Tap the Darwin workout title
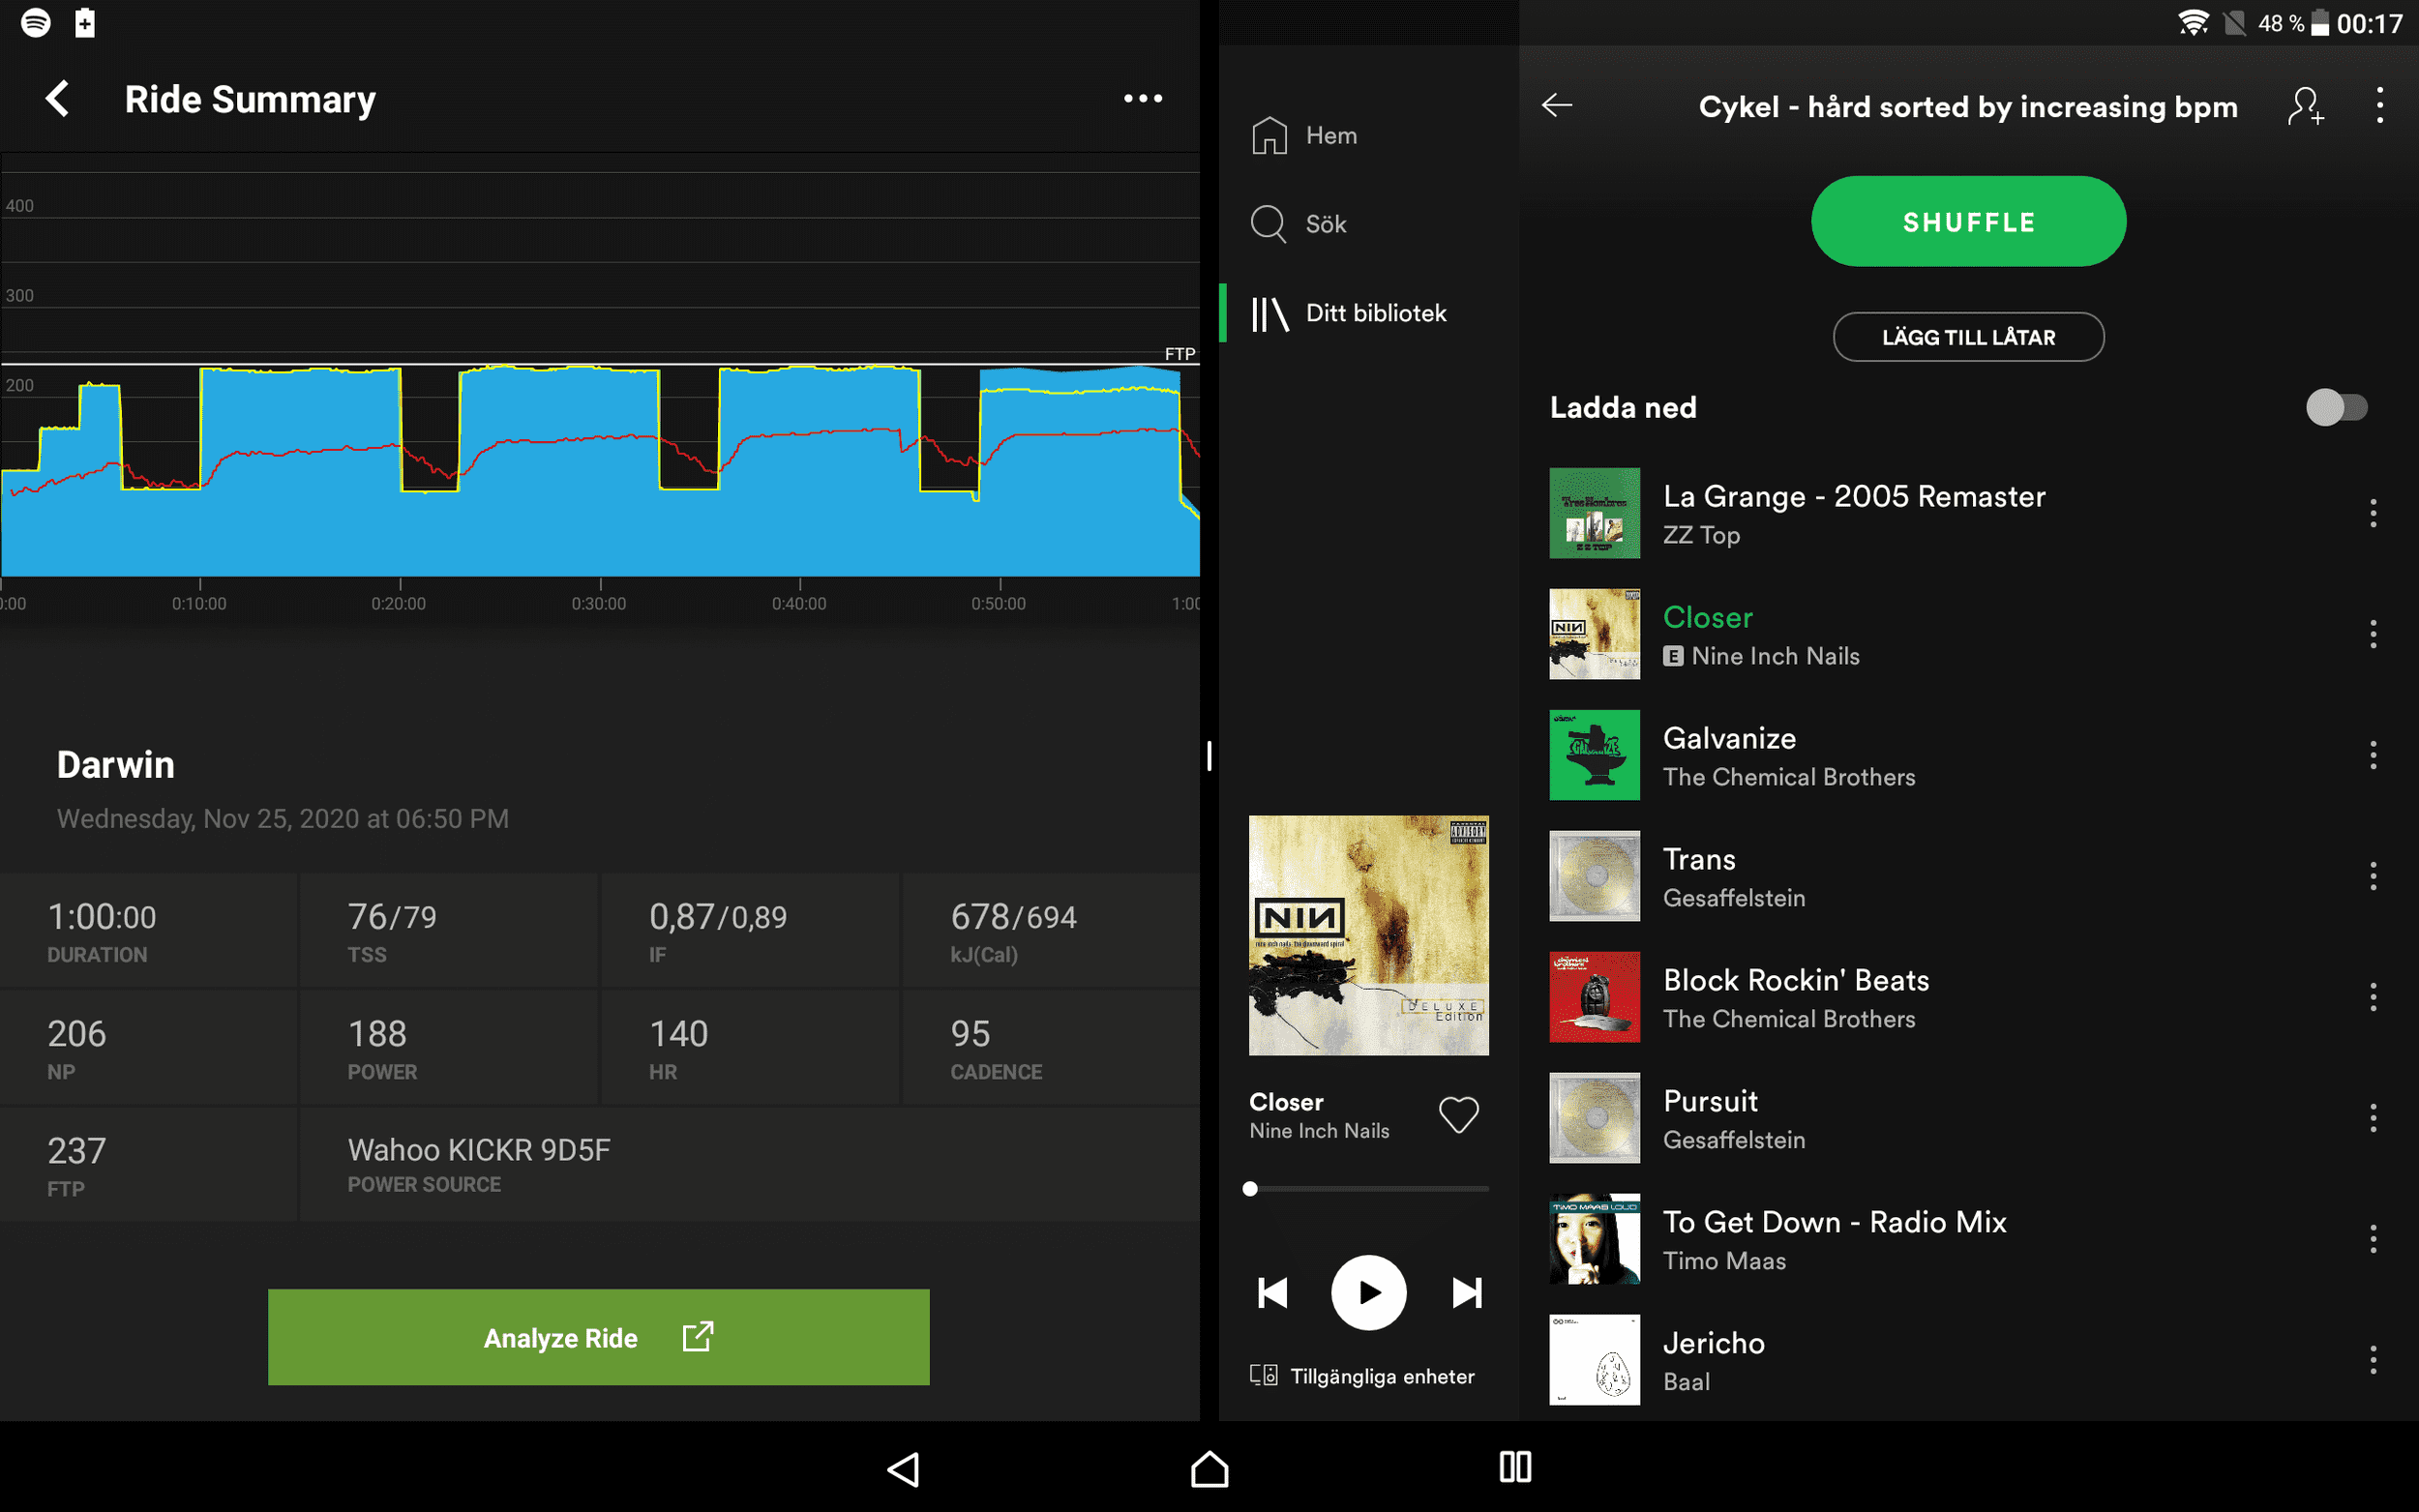 point(116,765)
